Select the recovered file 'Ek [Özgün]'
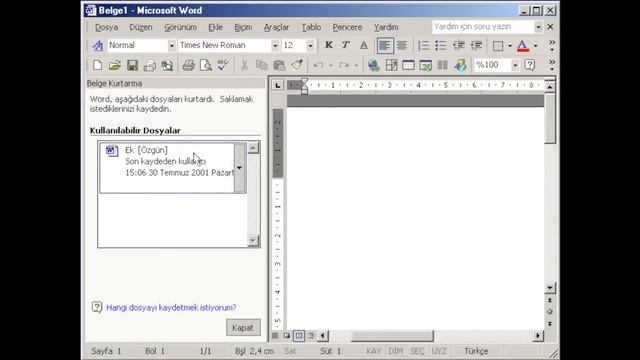The width and height of the screenshot is (640, 360). (167, 168)
